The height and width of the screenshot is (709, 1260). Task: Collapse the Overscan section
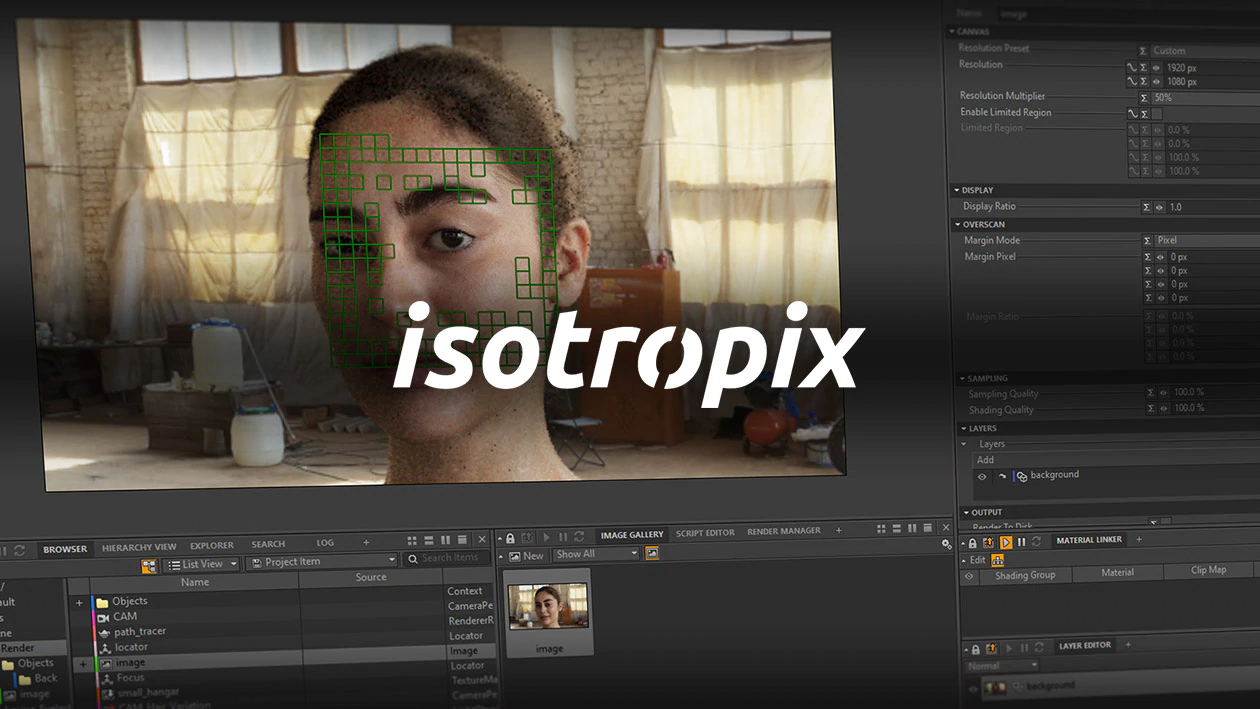957,225
